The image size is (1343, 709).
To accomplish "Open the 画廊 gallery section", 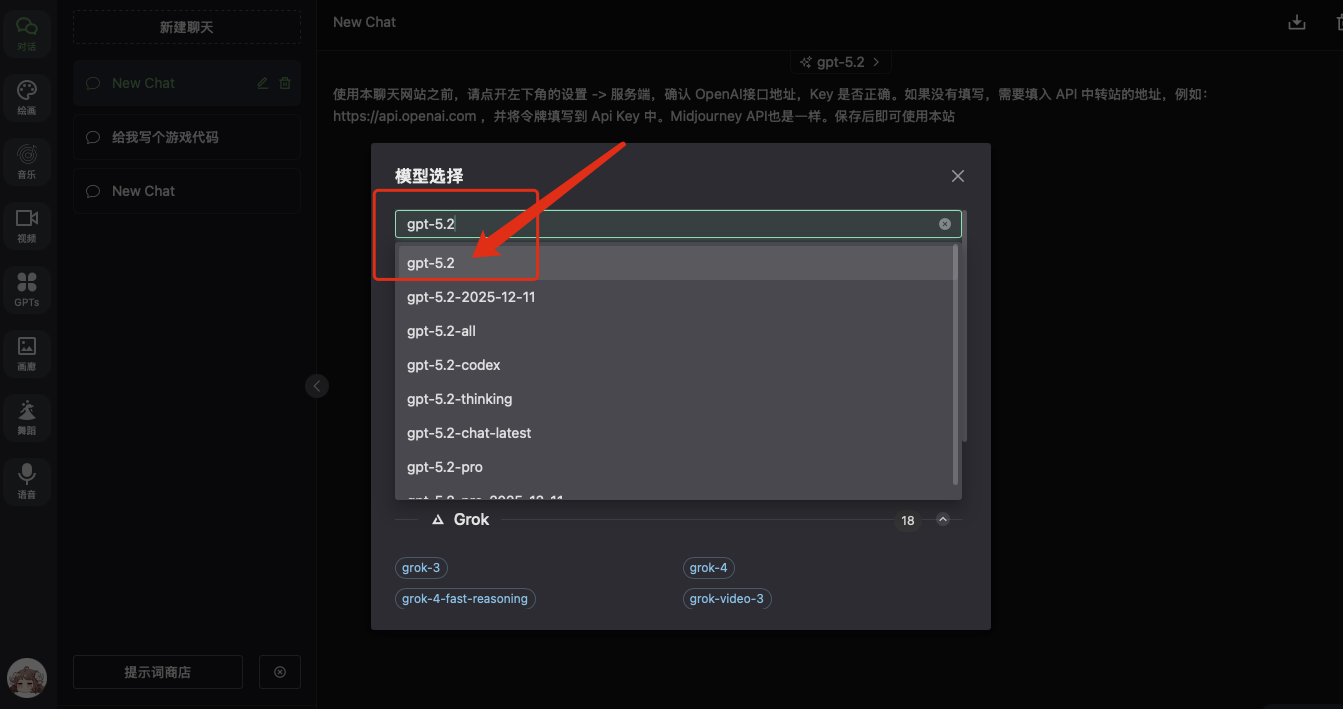I will pyautogui.click(x=27, y=353).
